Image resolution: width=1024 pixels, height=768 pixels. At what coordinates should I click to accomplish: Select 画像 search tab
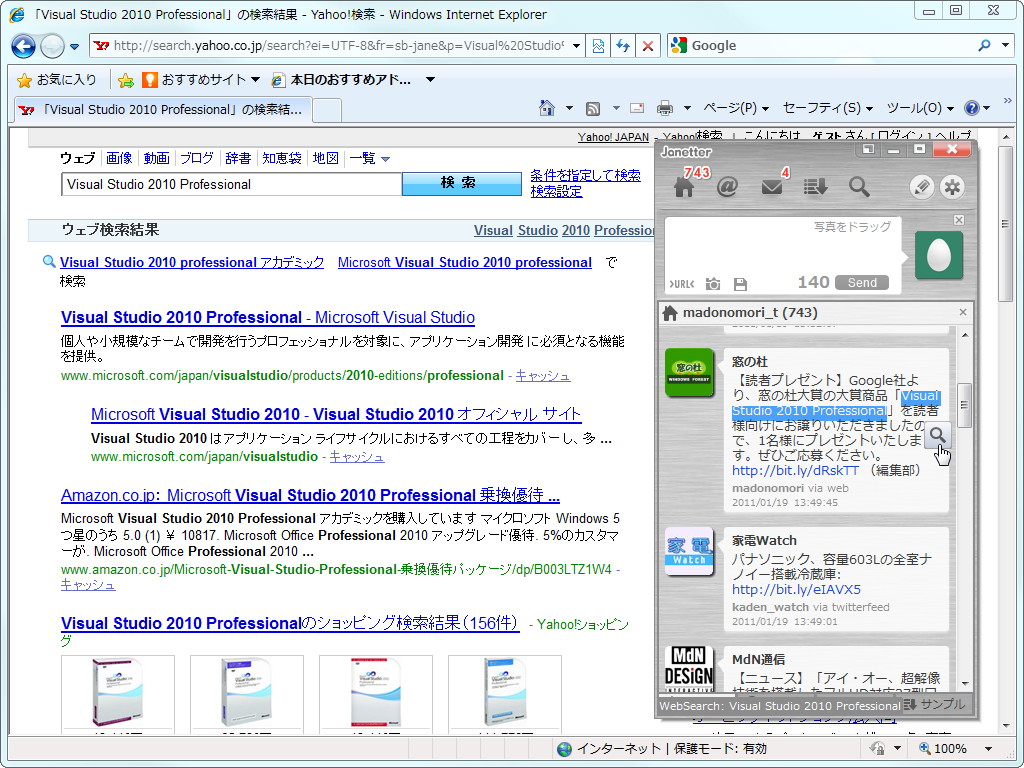coord(119,158)
